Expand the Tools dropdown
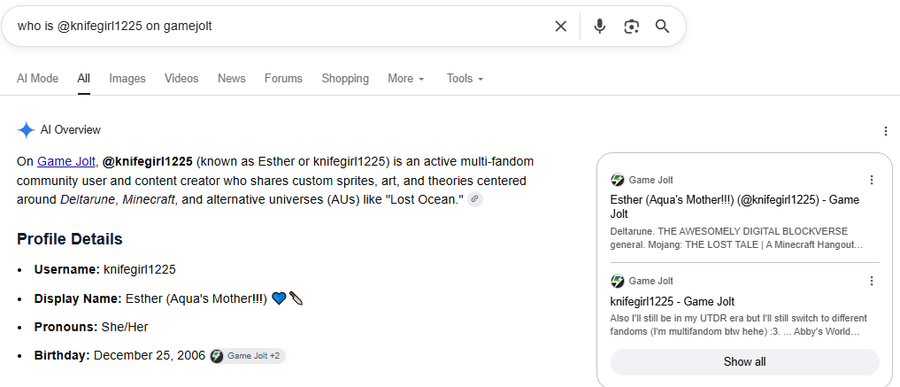 pos(465,79)
